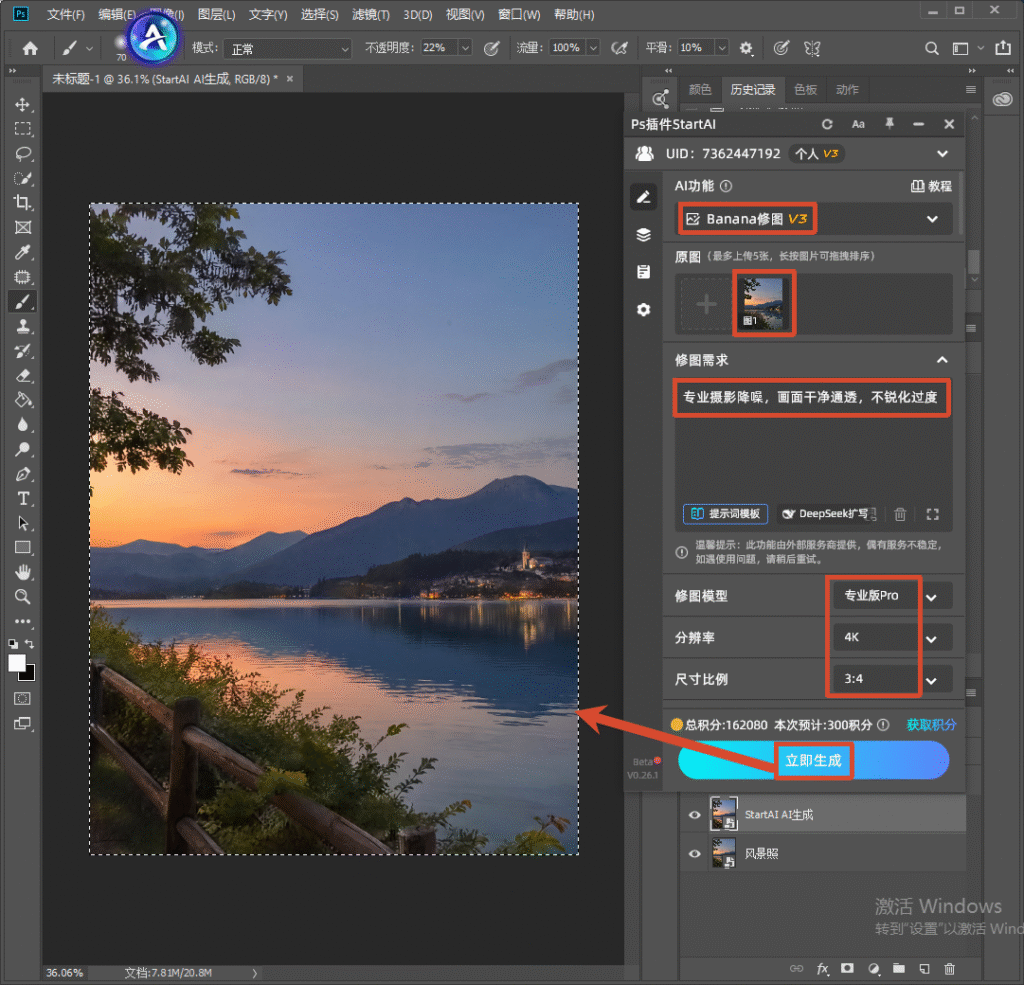This screenshot has height=985, width=1024.
Task: Hide the StartAI AI生成 layer
Action: [x=694, y=815]
